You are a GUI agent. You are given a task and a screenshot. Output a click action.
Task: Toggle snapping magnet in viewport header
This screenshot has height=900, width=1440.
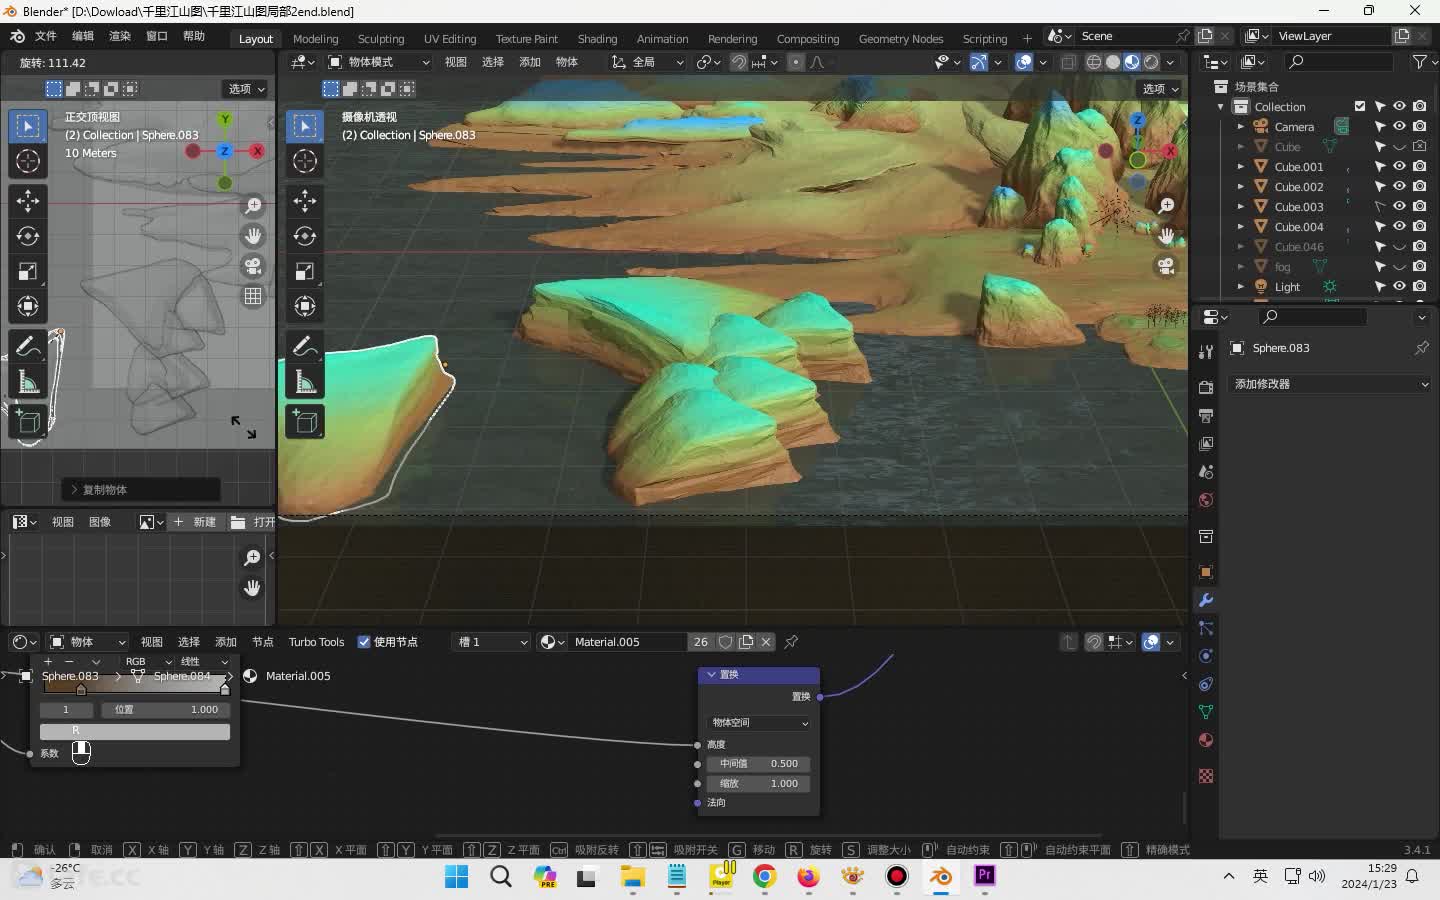[x=738, y=62]
